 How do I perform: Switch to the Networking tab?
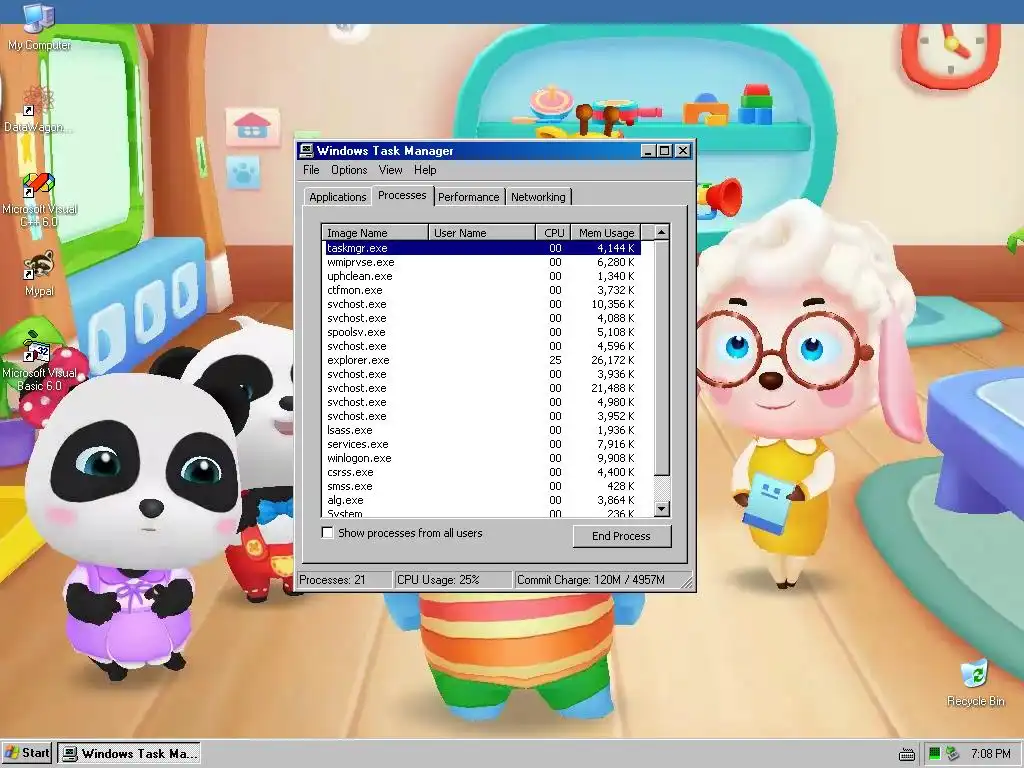click(x=538, y=197)
